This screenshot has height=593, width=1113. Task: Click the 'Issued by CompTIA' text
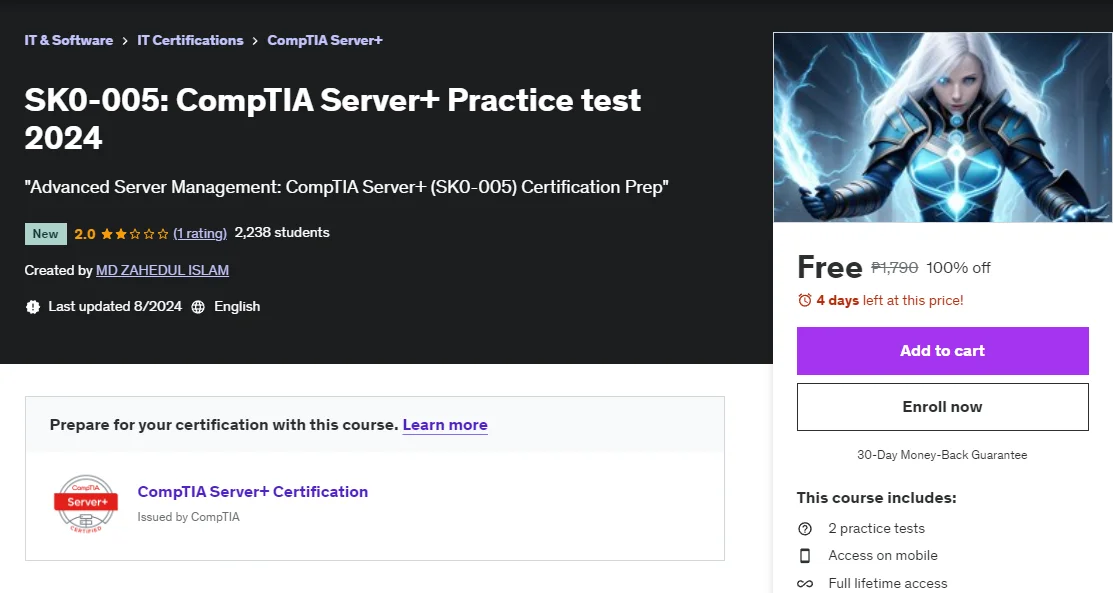coord(189,517)
